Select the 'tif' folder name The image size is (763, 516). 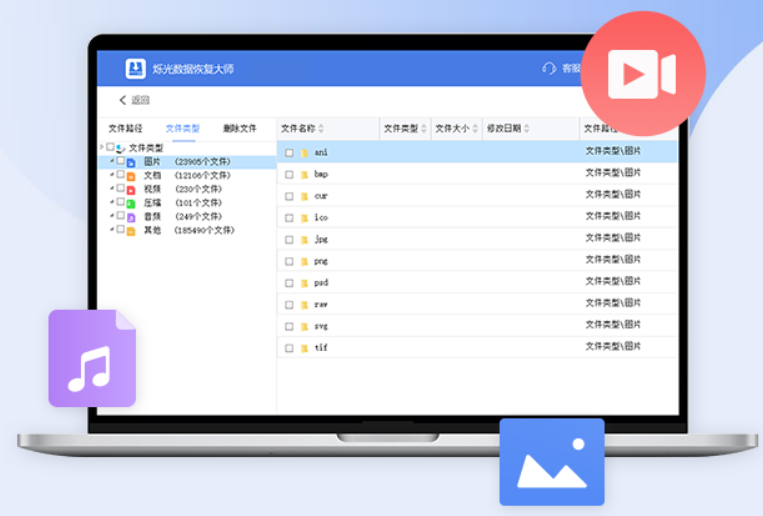click(x=321, y=348)
